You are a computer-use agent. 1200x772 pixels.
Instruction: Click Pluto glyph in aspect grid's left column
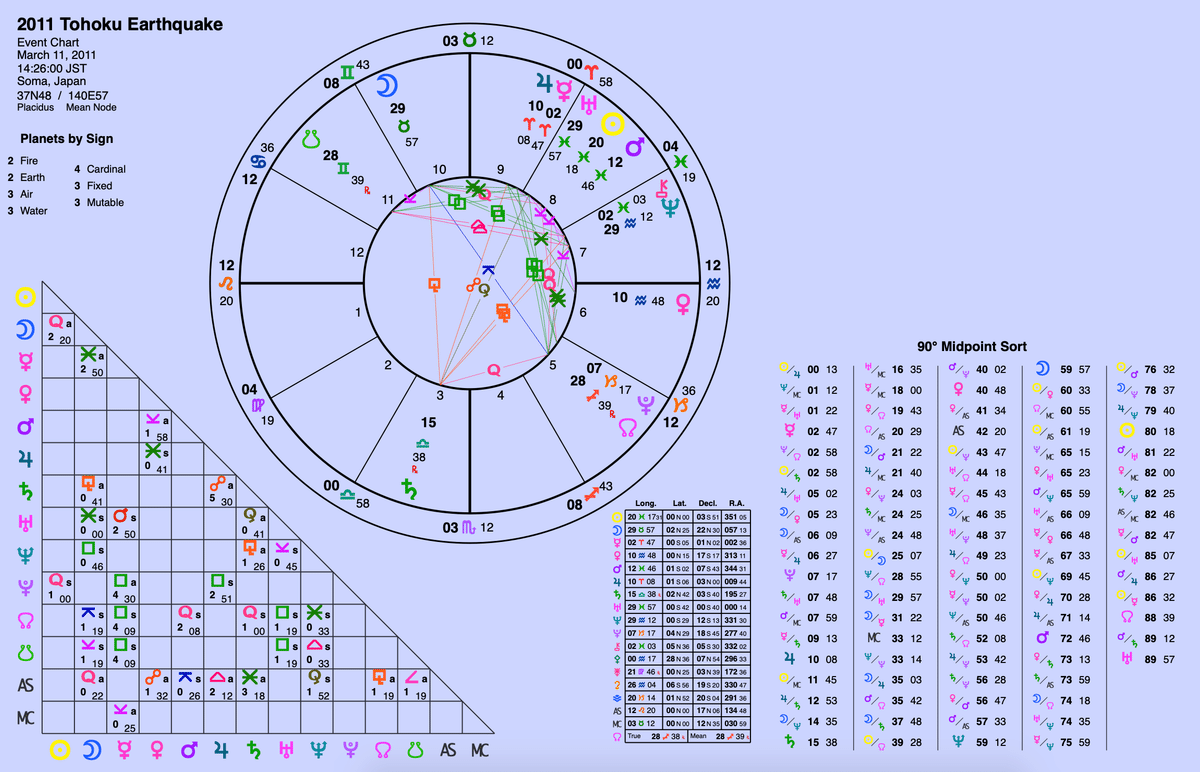26,587
